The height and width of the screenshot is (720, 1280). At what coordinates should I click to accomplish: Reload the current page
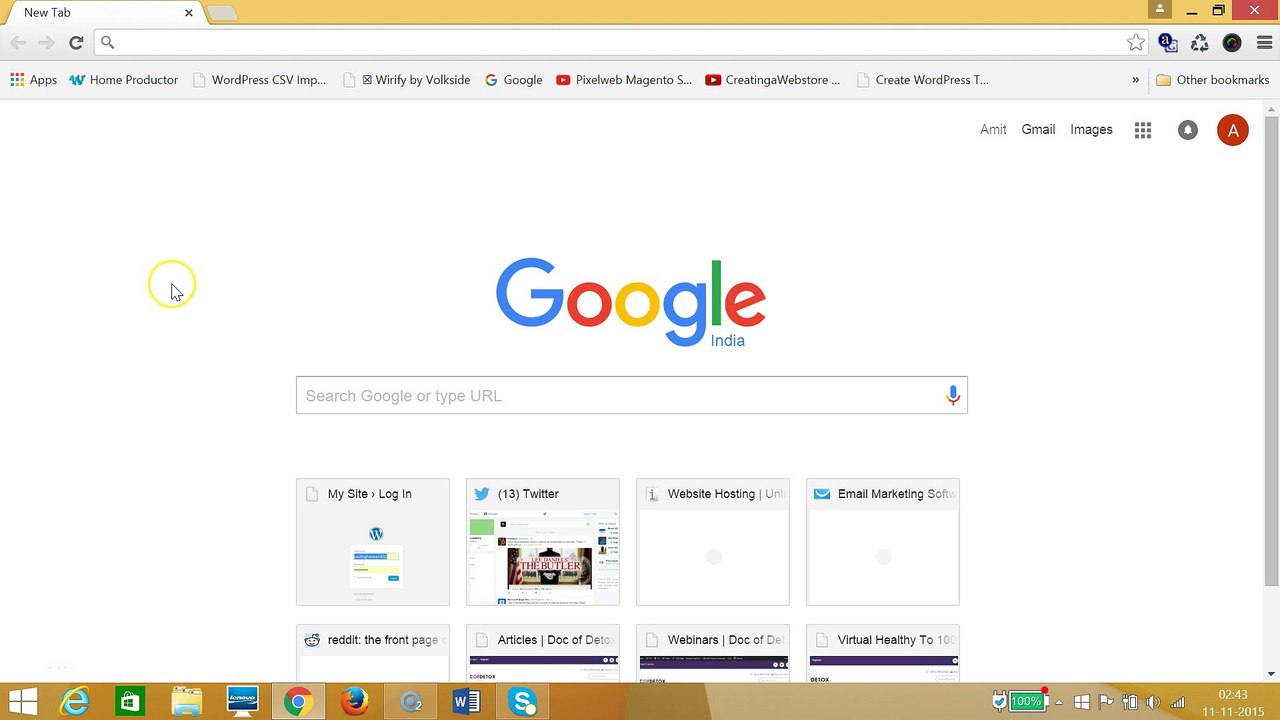76,42
